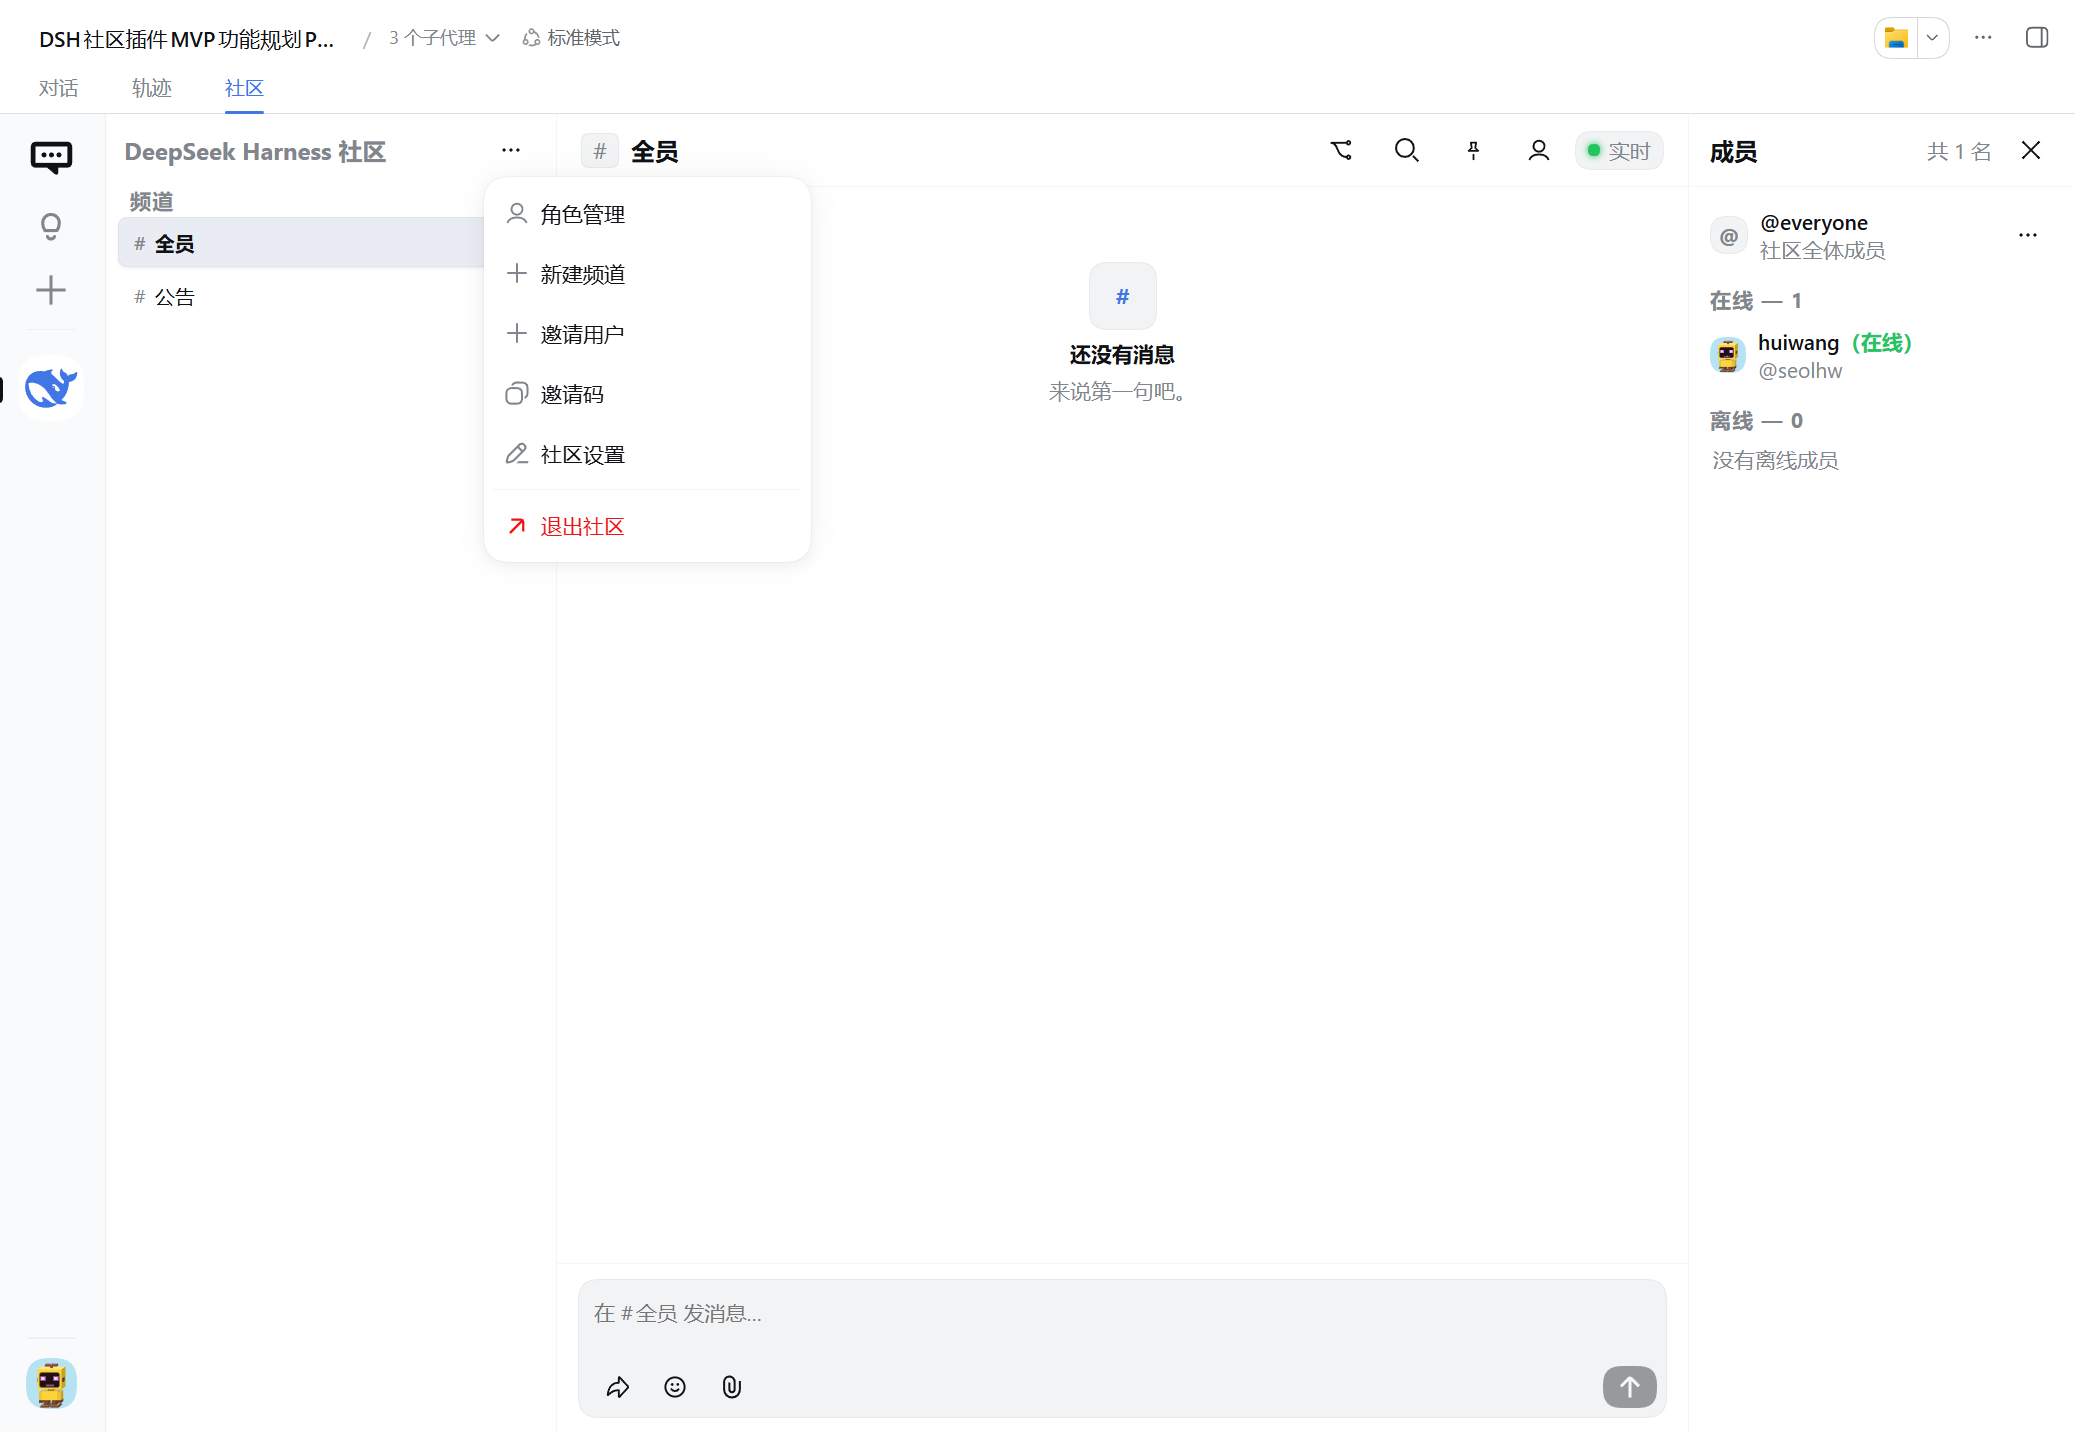Click the DeepSeek Harness 社区 title
The height and width of the screenshot is (1432, 2075).
pos(255,152)
